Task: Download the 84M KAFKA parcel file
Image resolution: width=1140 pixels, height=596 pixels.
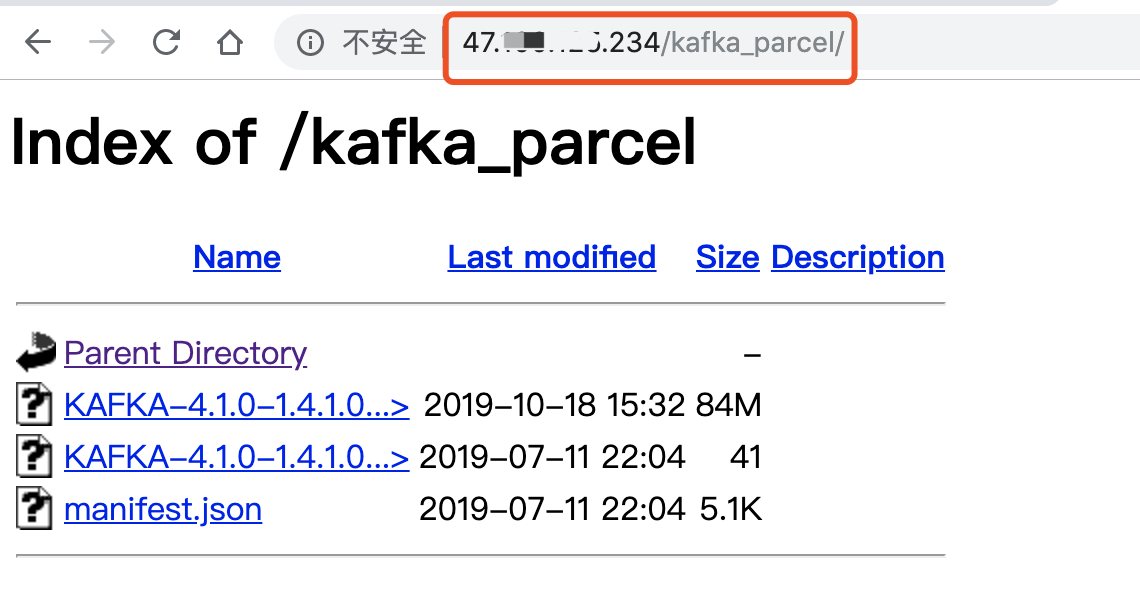Action: 236,404
